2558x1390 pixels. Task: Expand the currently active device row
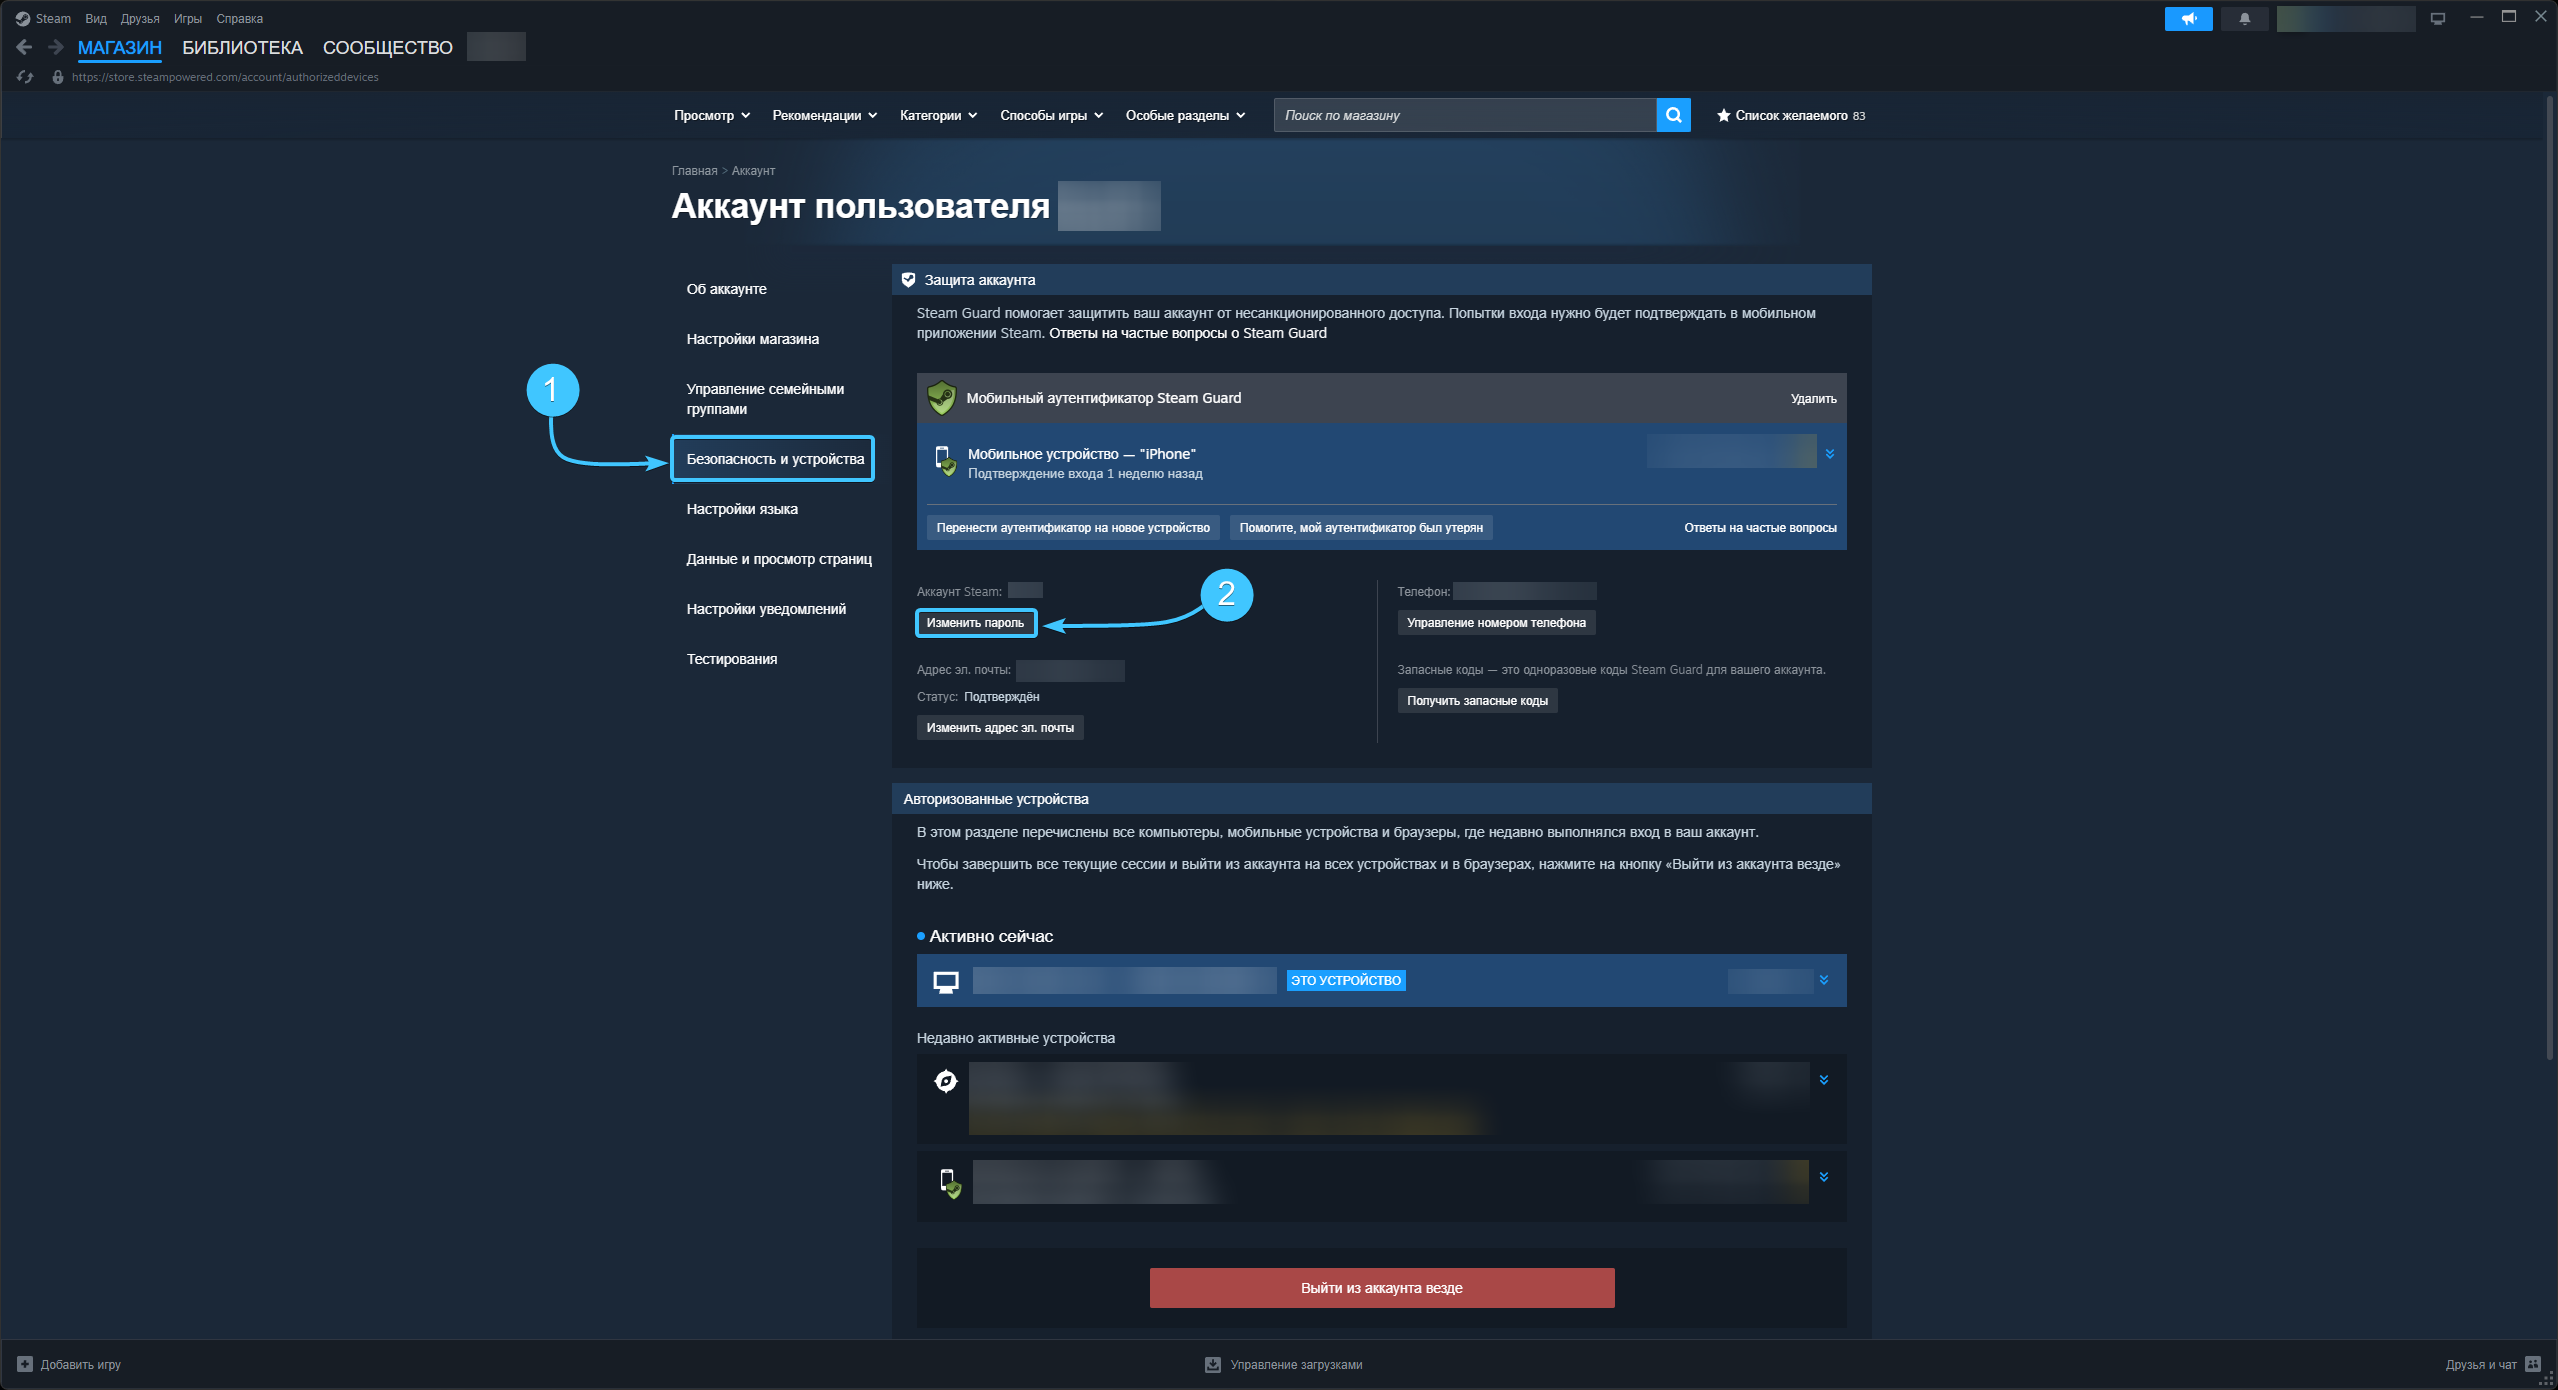coord(1823,980)
